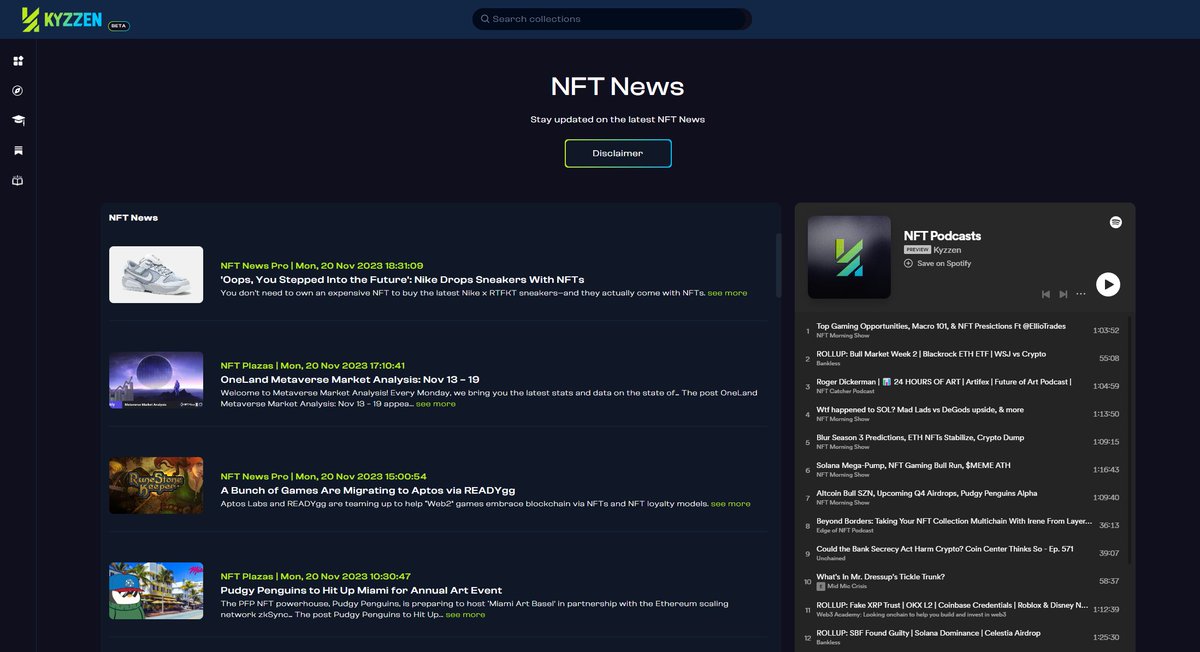Image resolution: width=1200 pixels, height=652 pixels.
Task: Click into the Search collections field
Action: pyautogui.click(x=612, y=19)
